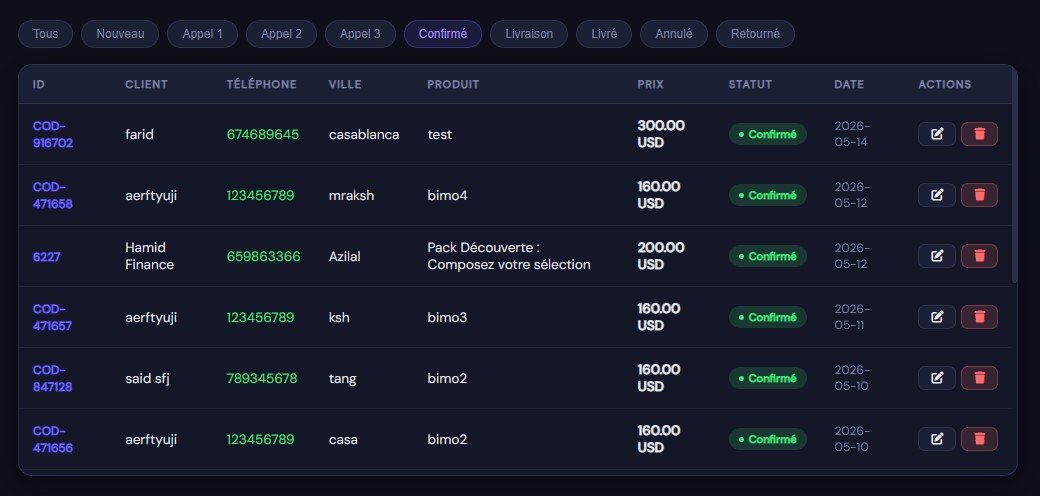Click Confirmé badge in bimo4 row
The image size is (1040, 496).
click(x=768, y=195)
